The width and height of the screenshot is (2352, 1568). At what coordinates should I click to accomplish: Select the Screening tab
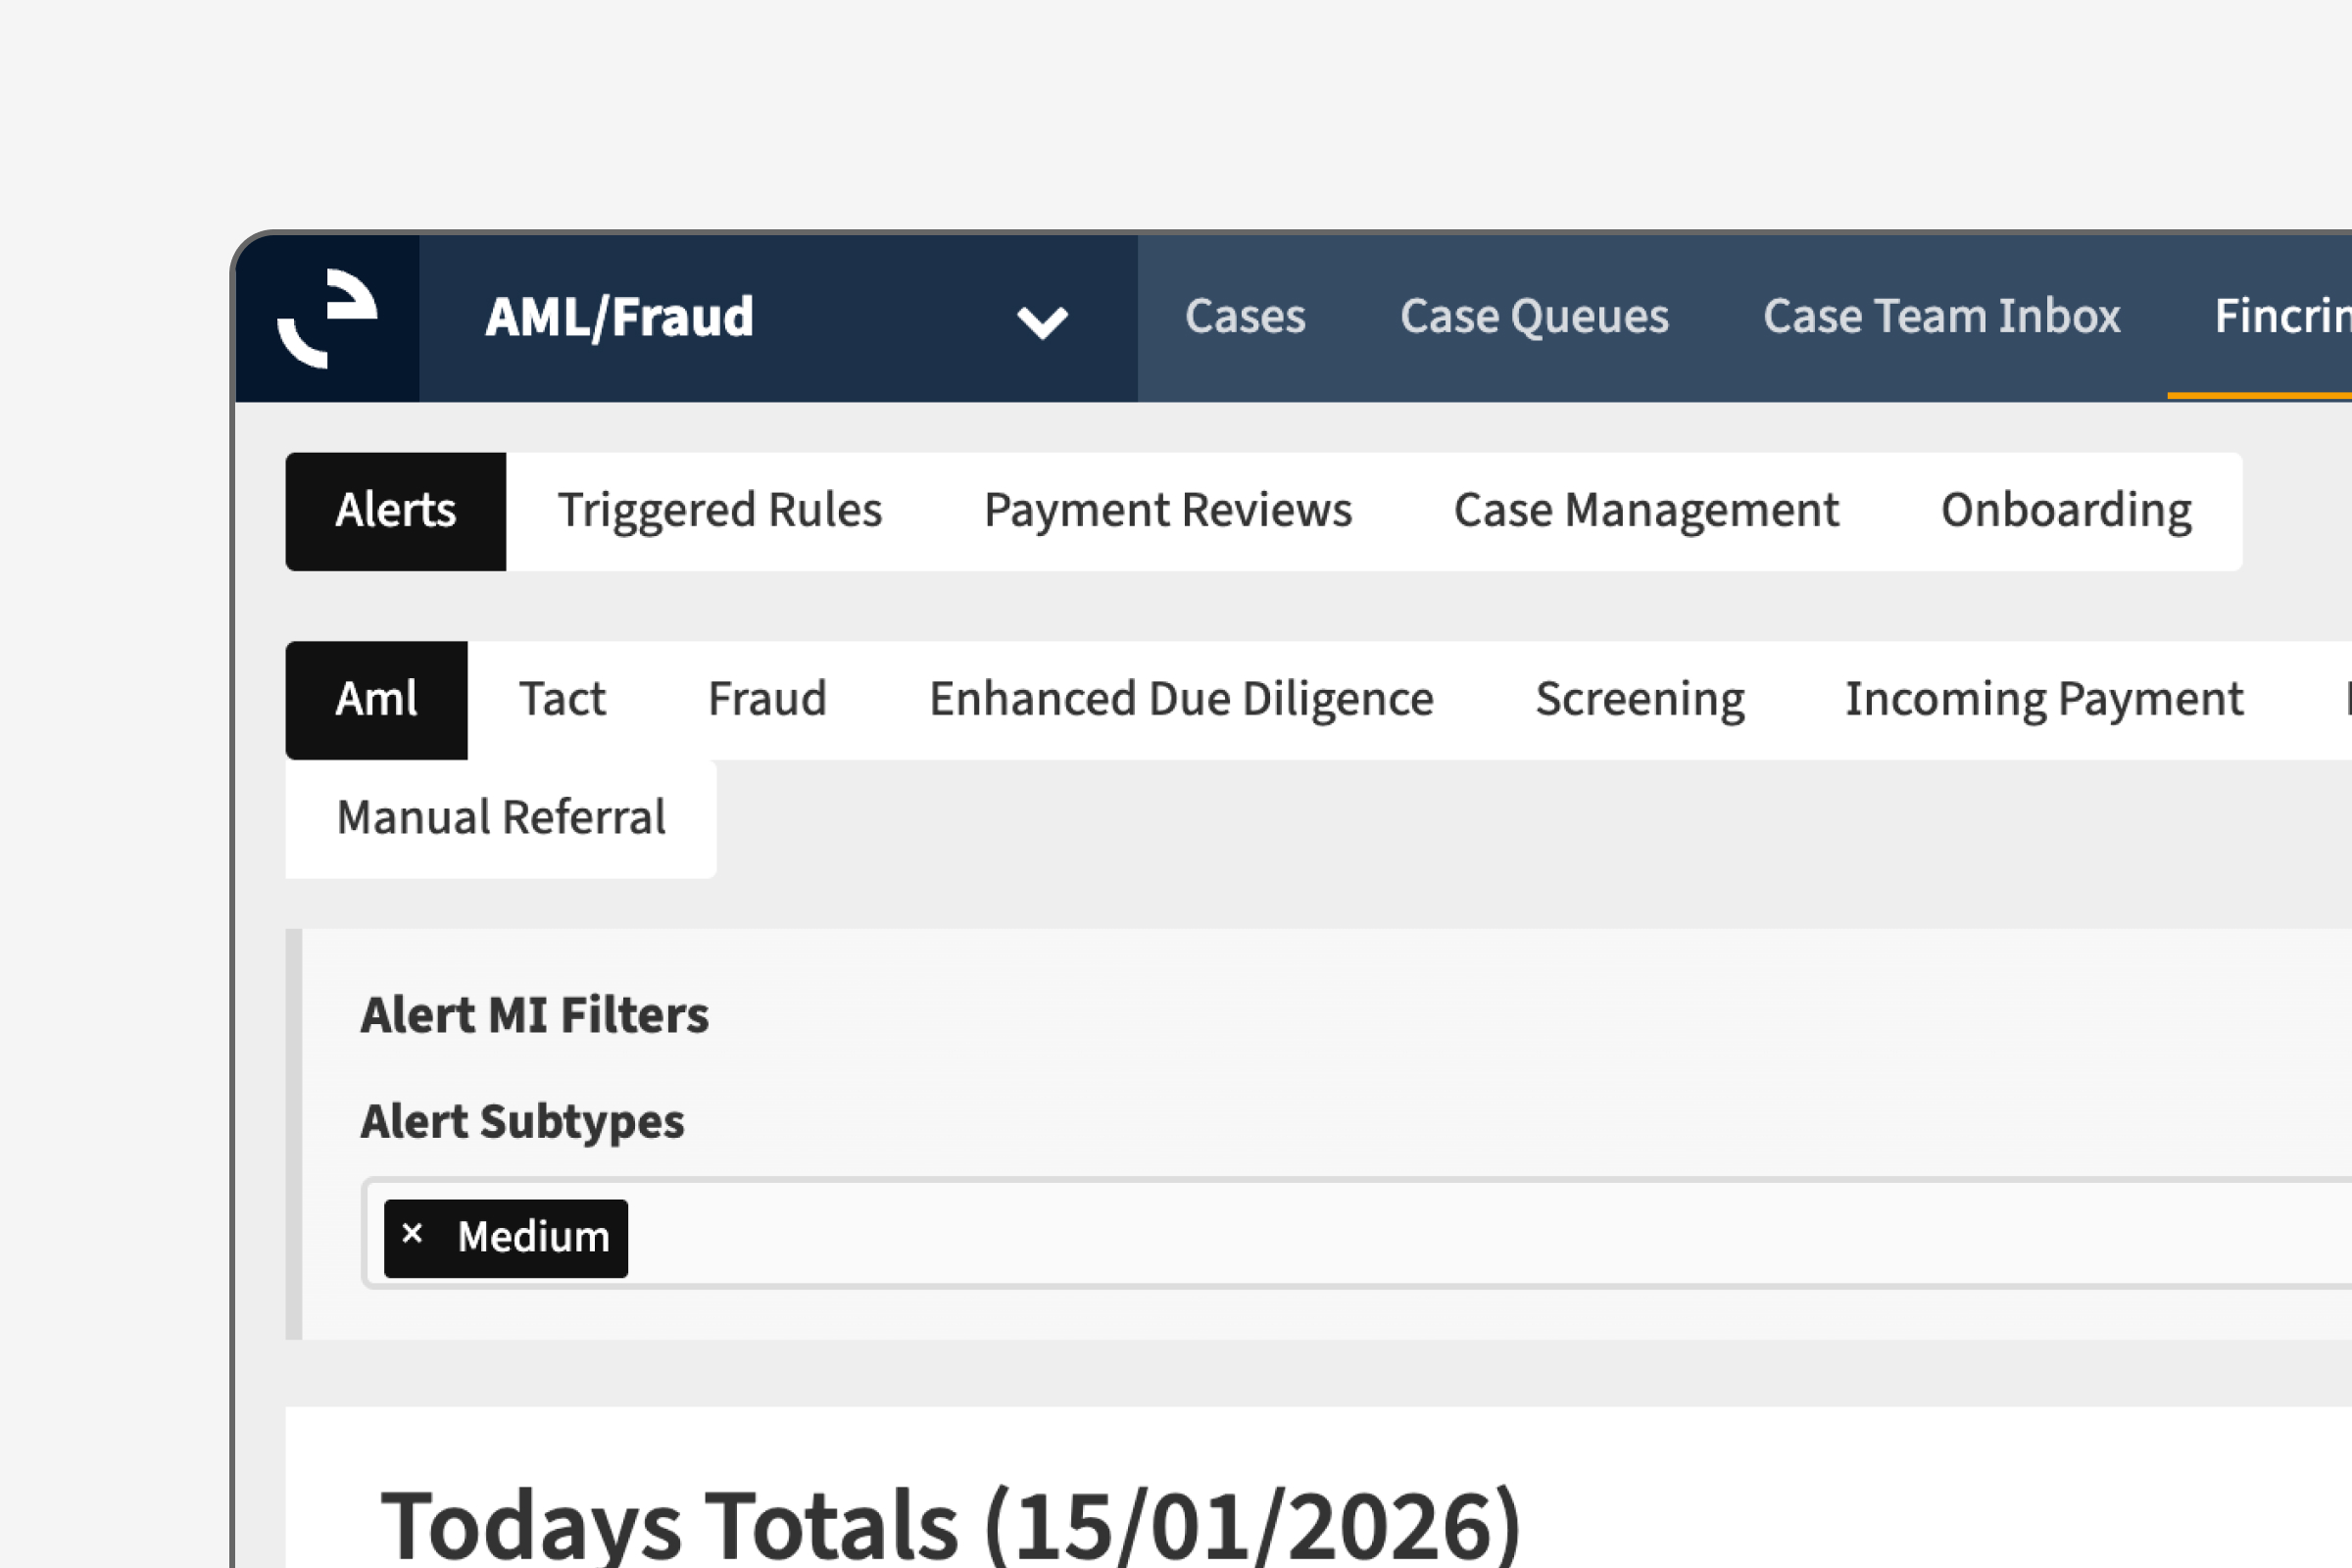tap(1639, 700)
